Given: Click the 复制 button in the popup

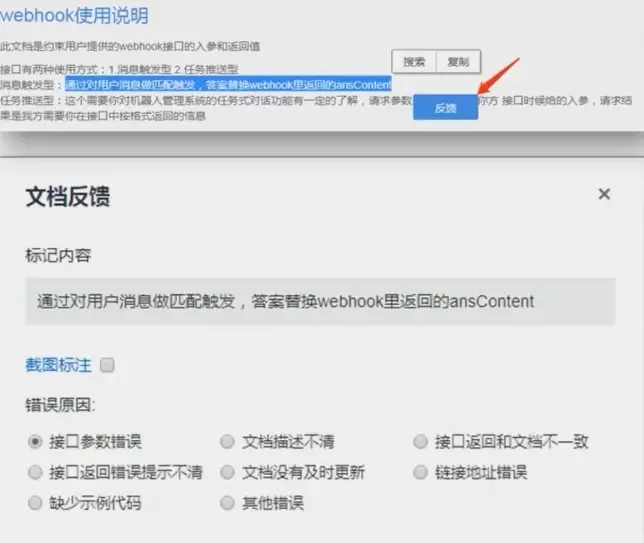Looking at the screenshot, I should click(457, 62).
